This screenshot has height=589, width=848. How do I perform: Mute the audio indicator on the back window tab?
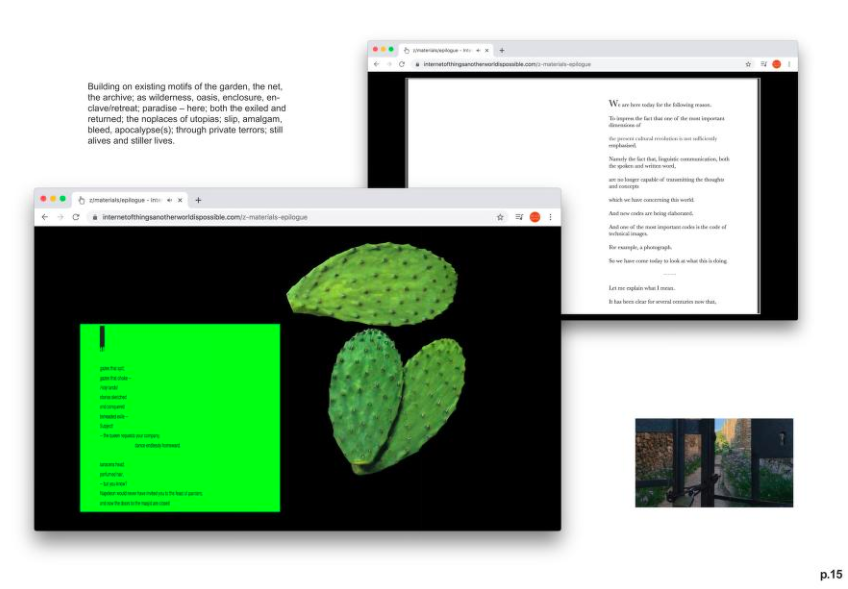pyautogui.click(x=477, y=50)
